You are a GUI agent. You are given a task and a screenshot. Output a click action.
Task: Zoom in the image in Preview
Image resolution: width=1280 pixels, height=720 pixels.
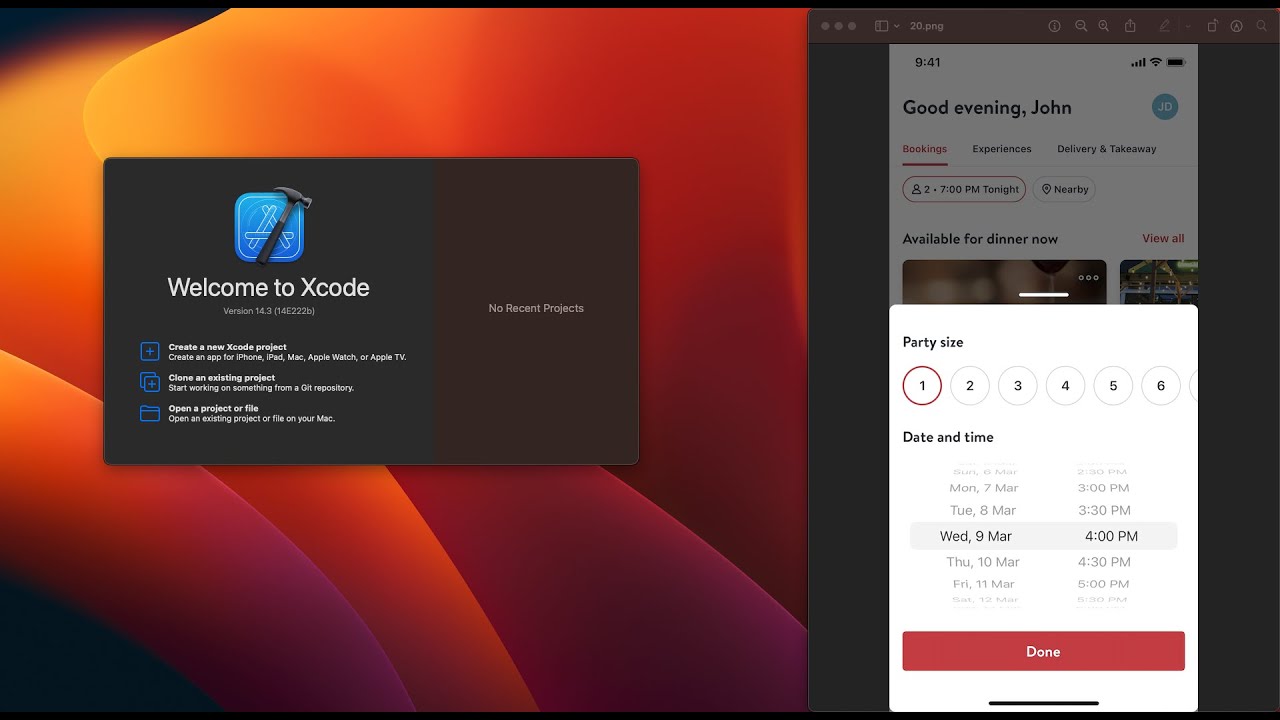click(x=1104, y=26)
